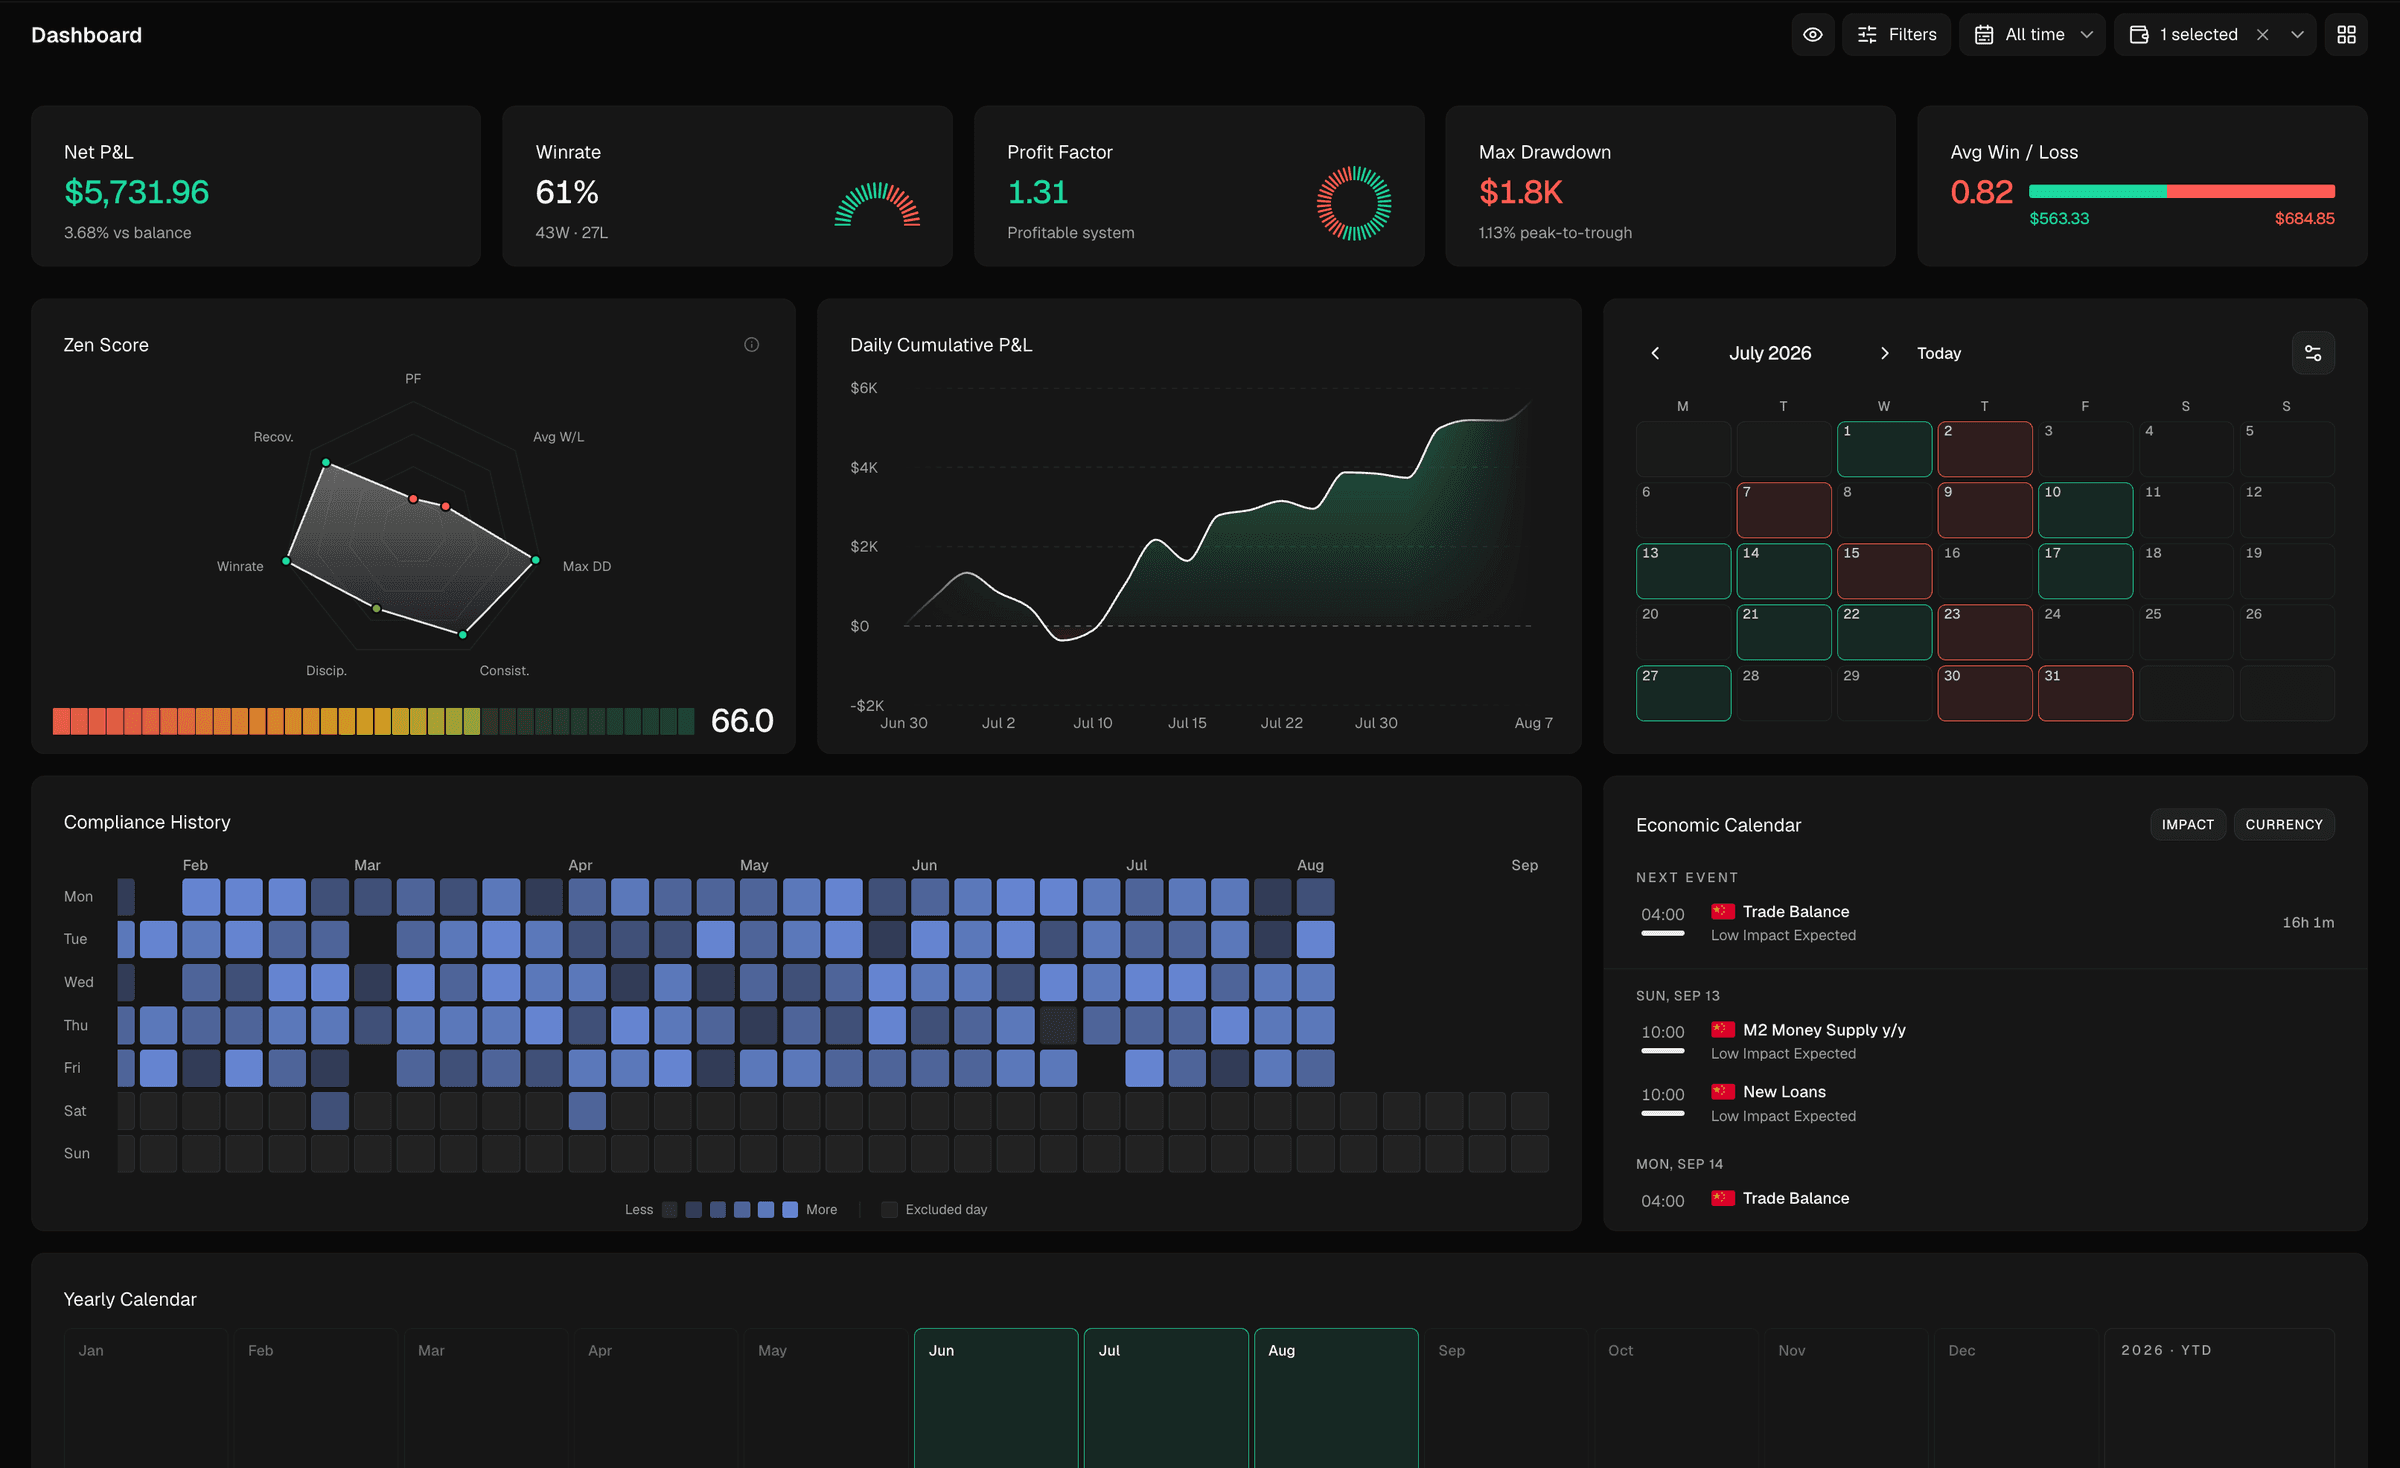Click the sliders icon in Filters button

(1867, 35)
